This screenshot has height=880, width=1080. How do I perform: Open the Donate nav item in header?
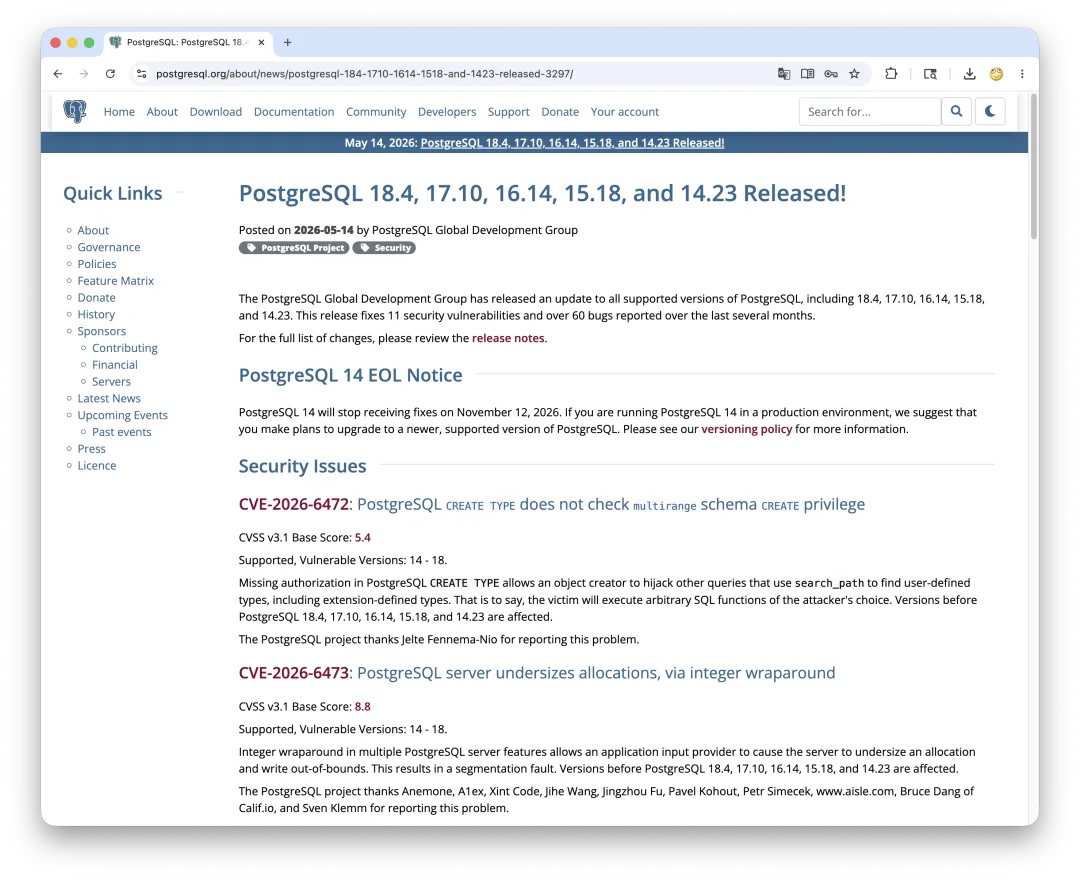(560, 112)
